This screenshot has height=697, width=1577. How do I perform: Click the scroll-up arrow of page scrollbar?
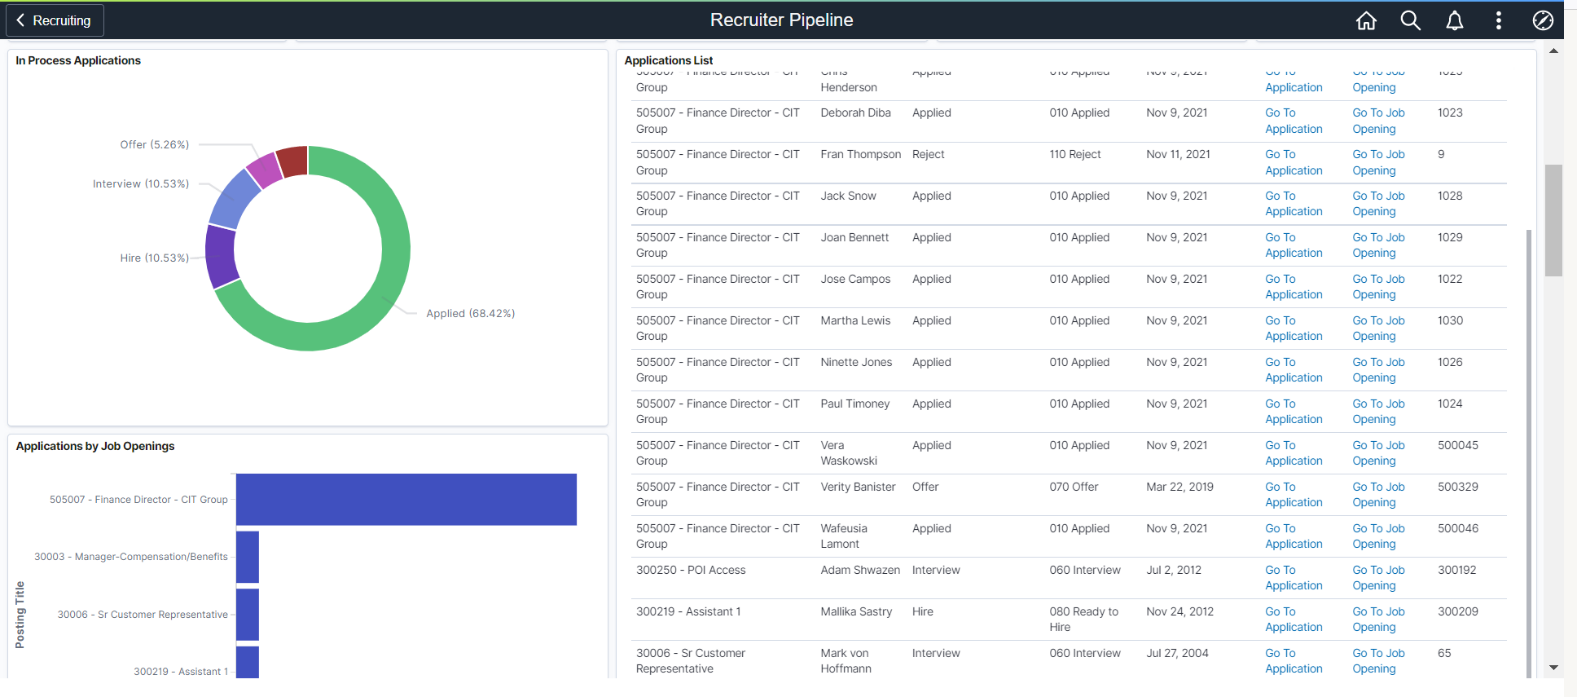pos(1553,50)
